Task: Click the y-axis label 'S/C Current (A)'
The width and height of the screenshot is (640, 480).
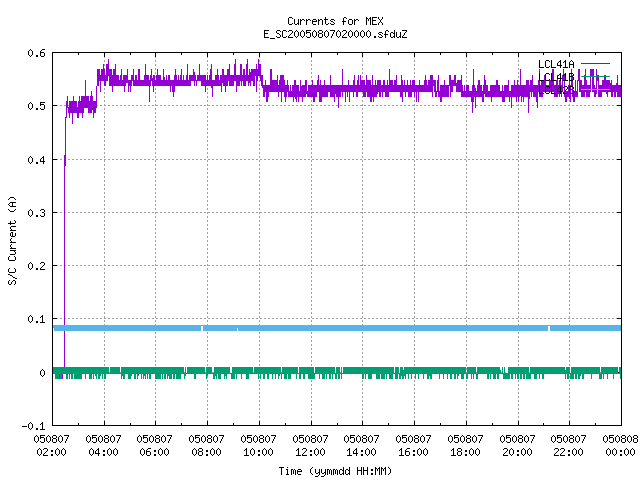Action: click(12, 241)
